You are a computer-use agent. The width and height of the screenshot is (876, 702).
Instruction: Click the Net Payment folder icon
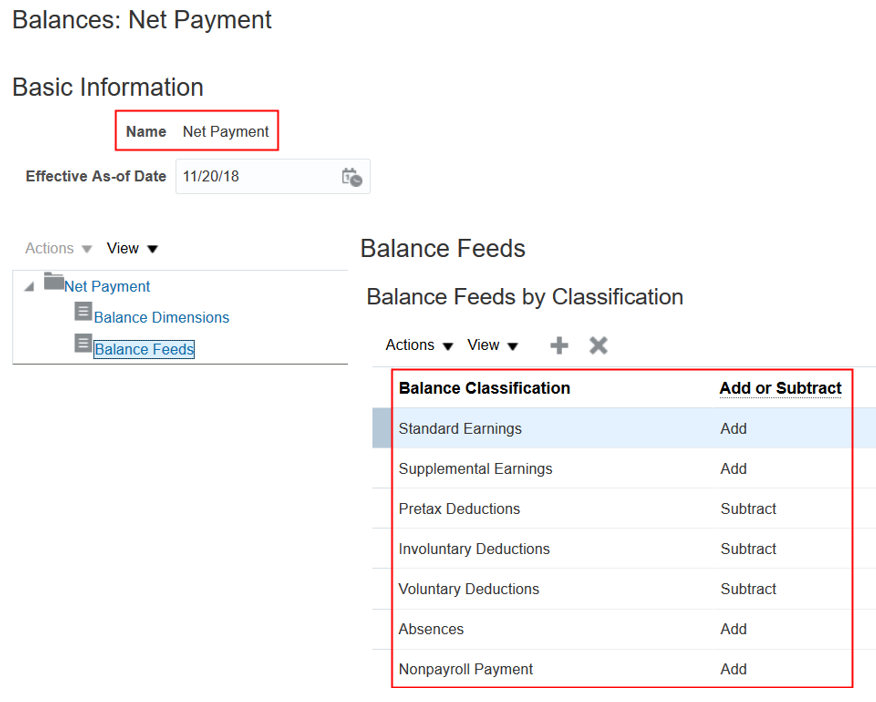click(53, 282)
